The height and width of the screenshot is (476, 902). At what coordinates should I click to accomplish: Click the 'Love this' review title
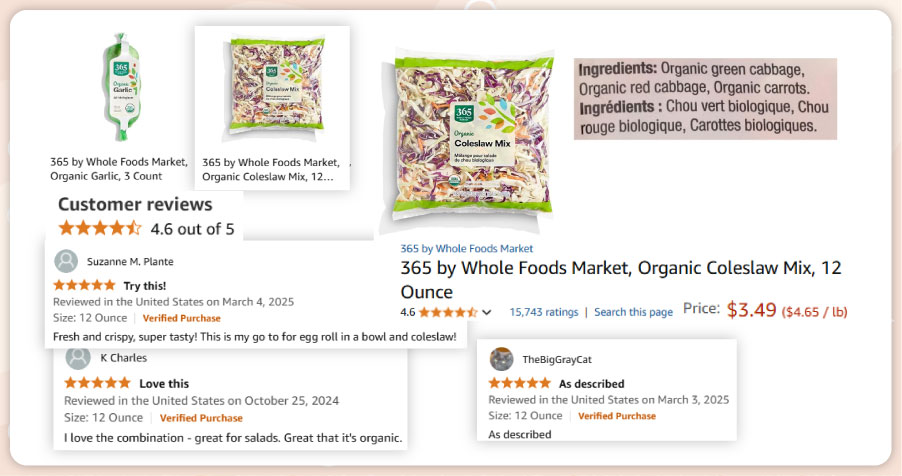click(163, 383)
